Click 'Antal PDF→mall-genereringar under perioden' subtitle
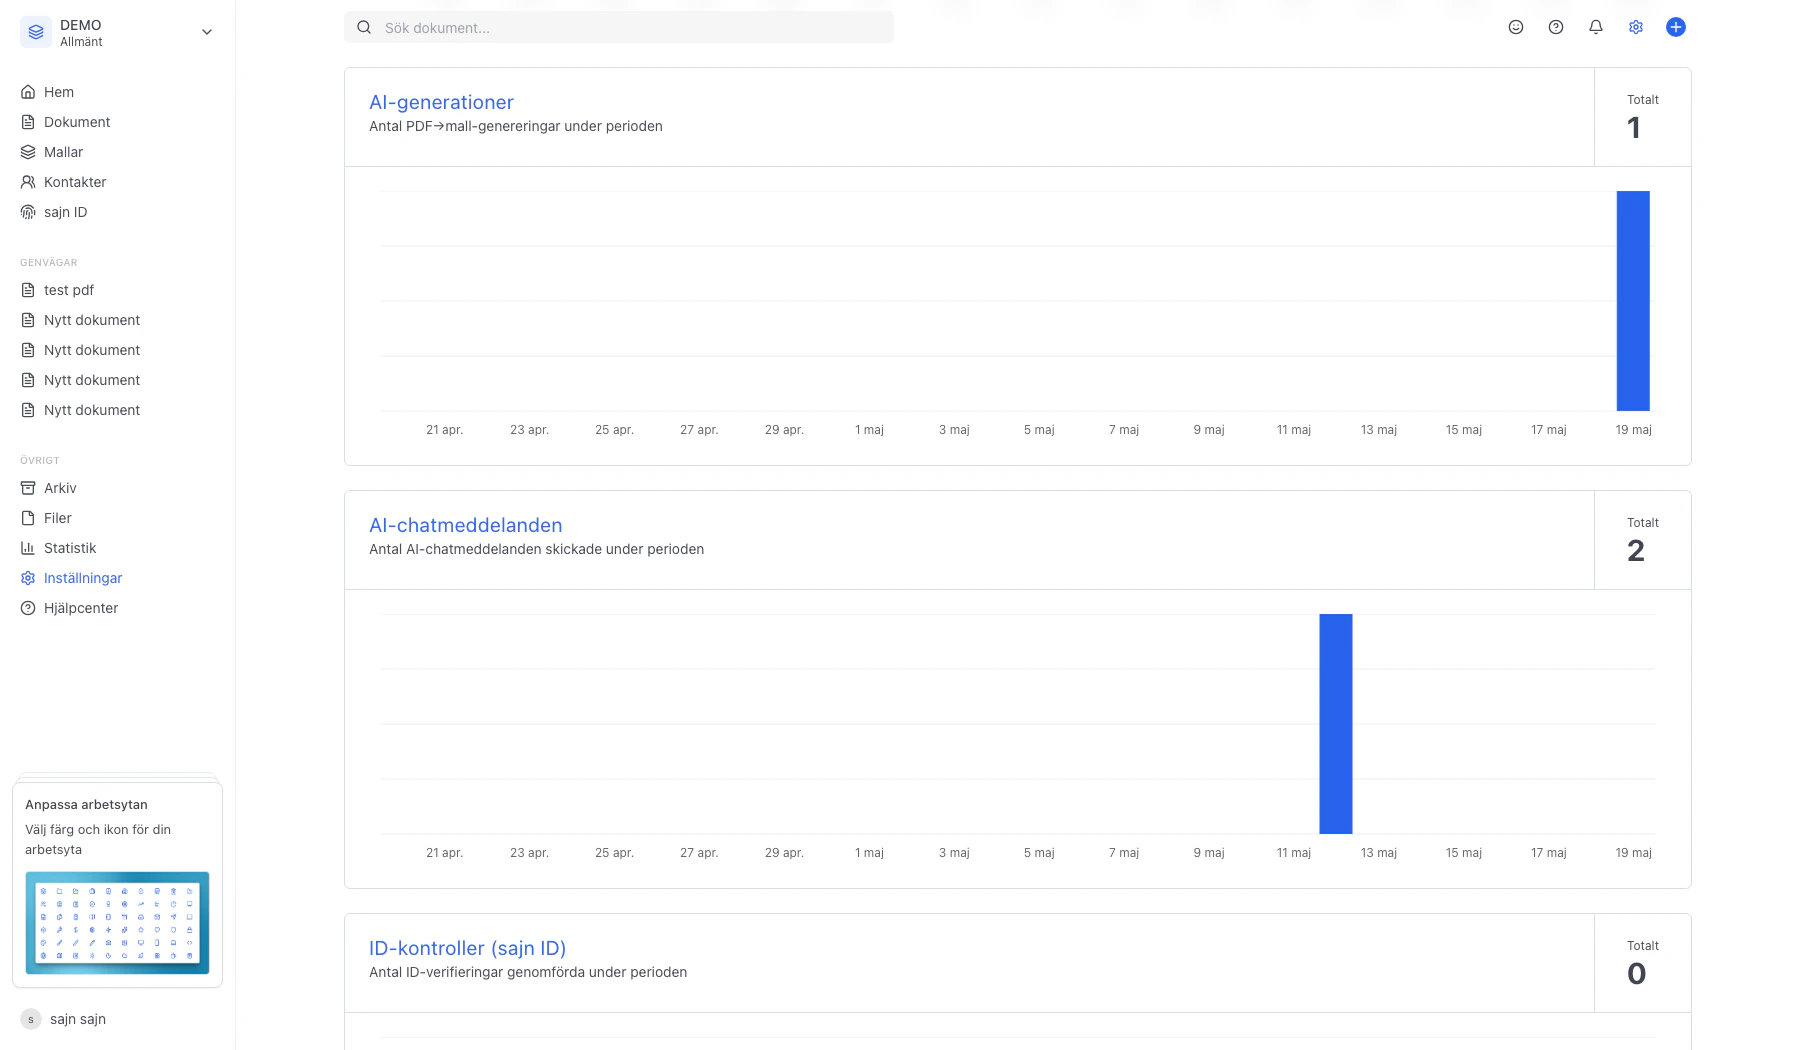The image size is (1800, 1050). (516, 126)
